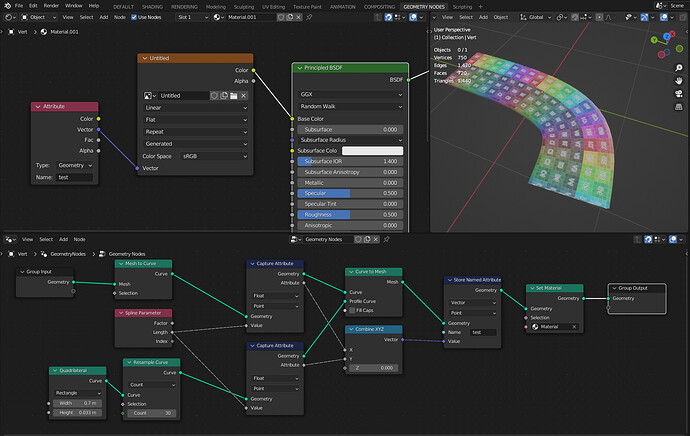The height and width of the screenshot is (436, 690).
Task: Collapse the Mesh to Curve node
Action: coord(121,264)
